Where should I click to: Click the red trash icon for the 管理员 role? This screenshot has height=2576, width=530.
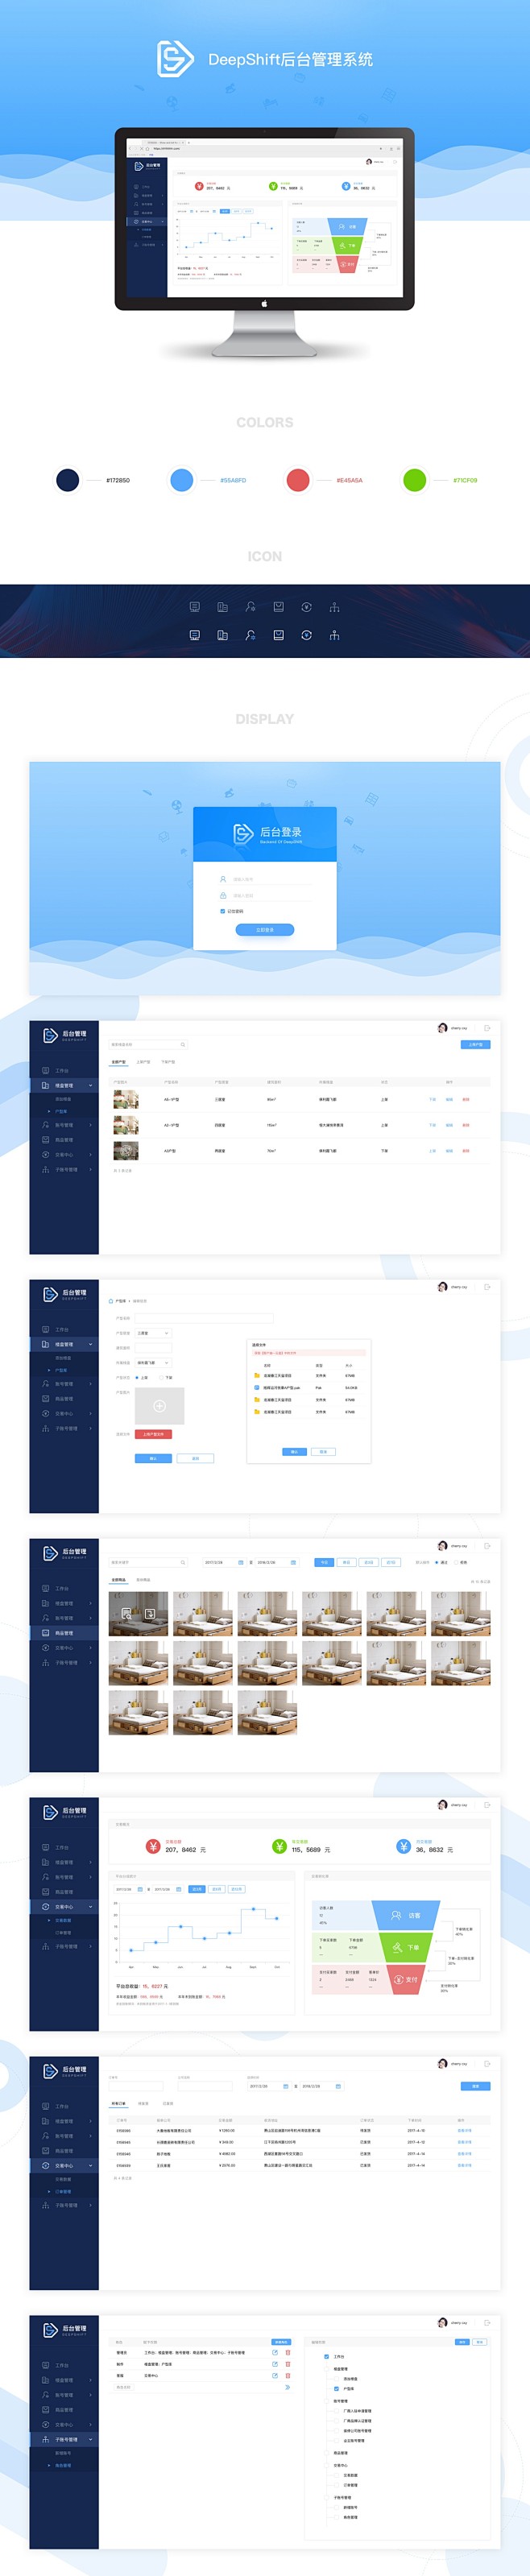(x=288, y=2352)
